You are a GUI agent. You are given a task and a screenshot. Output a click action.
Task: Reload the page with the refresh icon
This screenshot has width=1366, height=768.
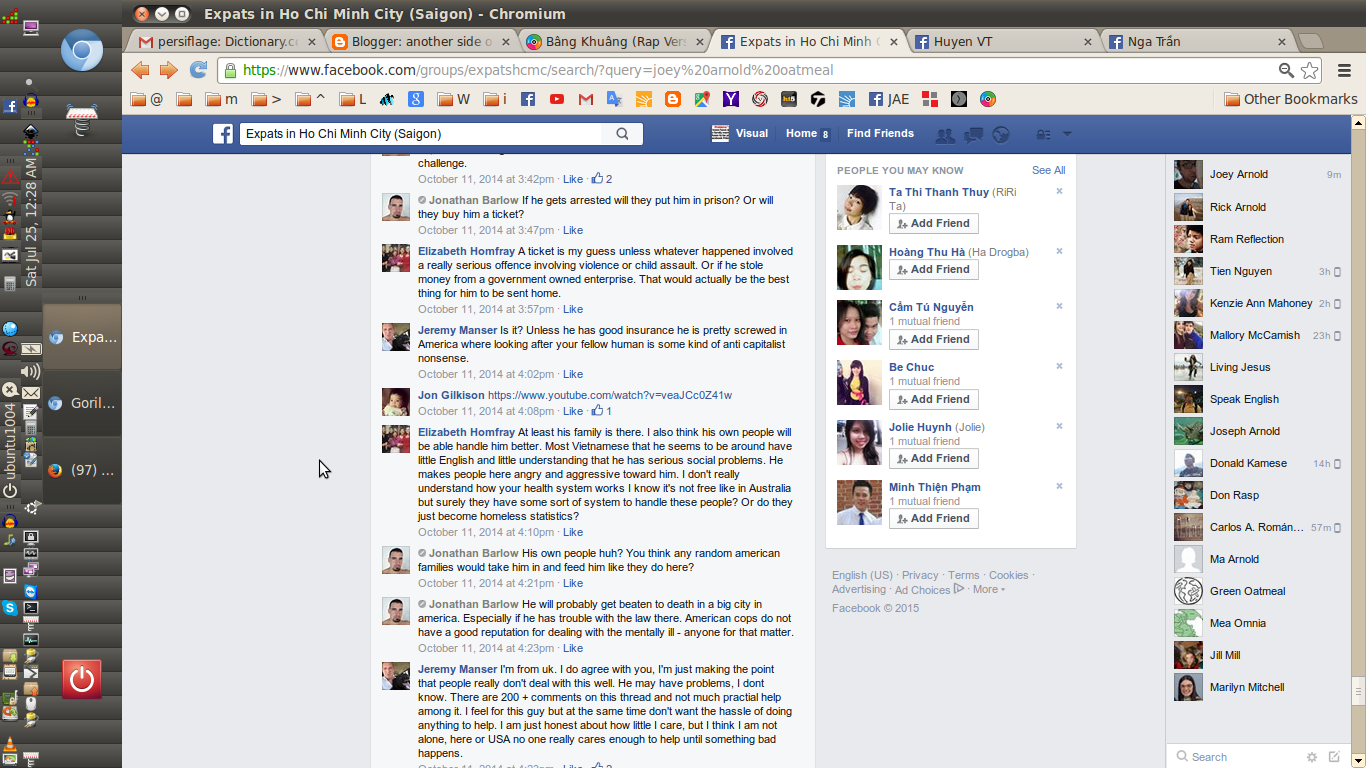coord(198,70)
